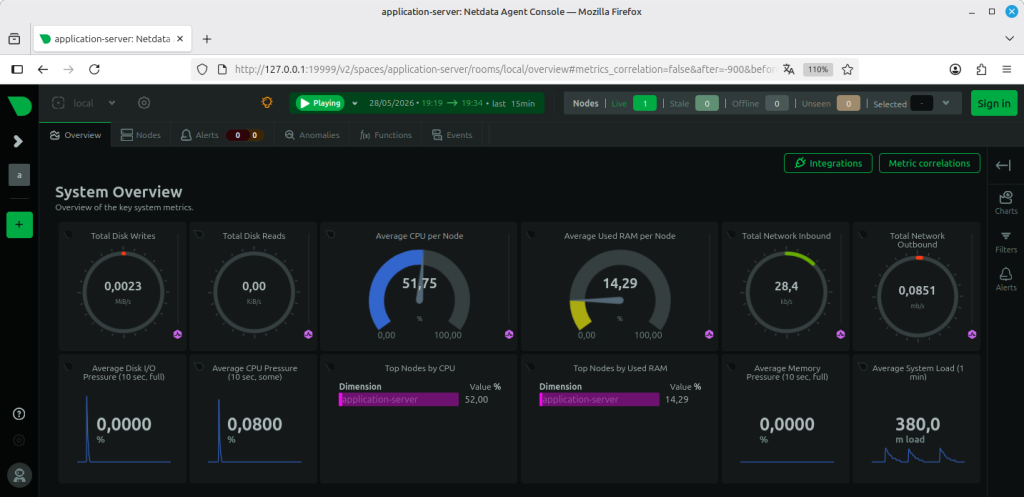Open the help question mark icon

[19, 413]
